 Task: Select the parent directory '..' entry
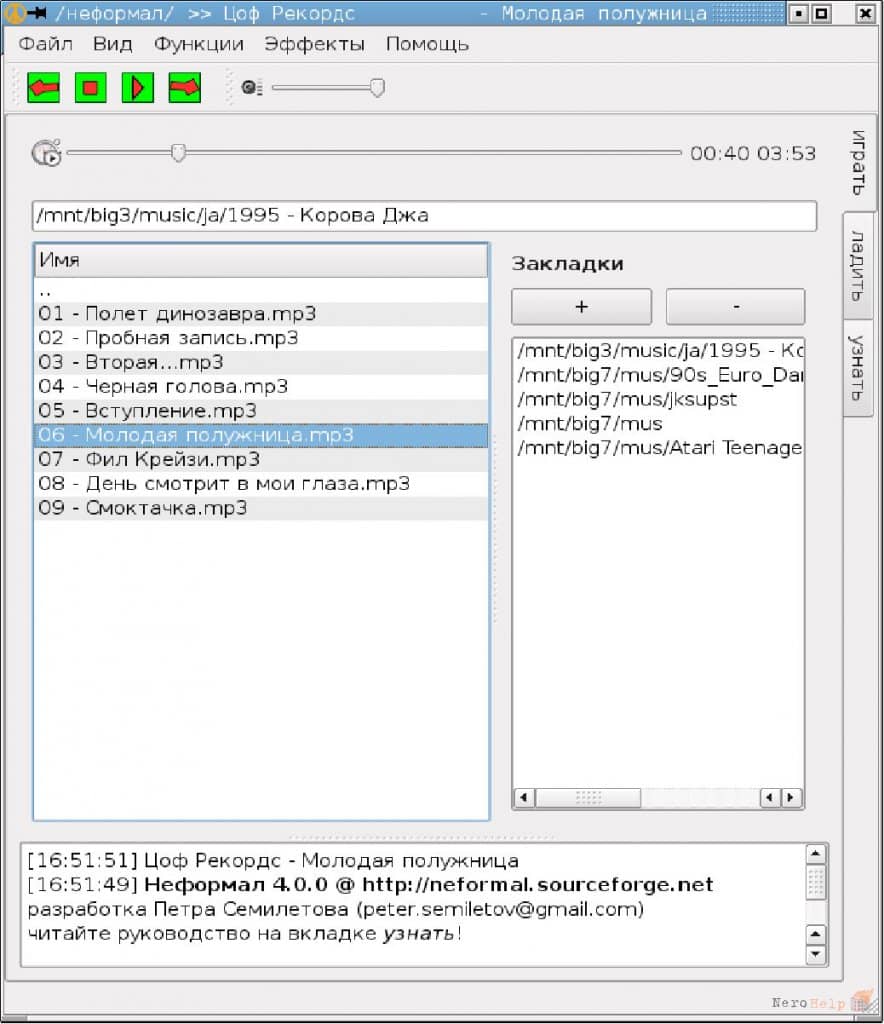260,290
